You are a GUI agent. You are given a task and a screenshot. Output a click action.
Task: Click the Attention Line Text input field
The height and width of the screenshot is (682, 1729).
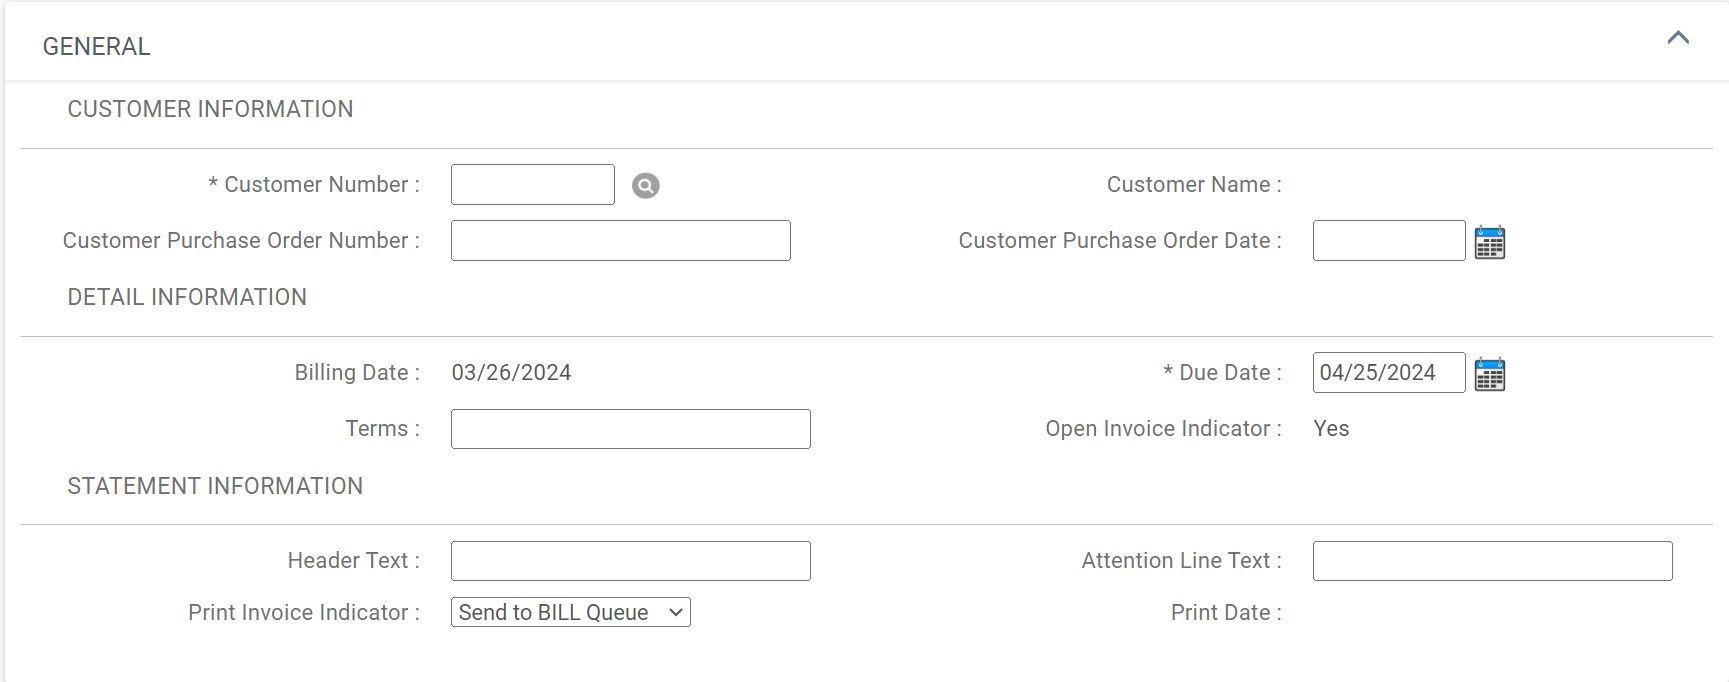click(1492, 560)
